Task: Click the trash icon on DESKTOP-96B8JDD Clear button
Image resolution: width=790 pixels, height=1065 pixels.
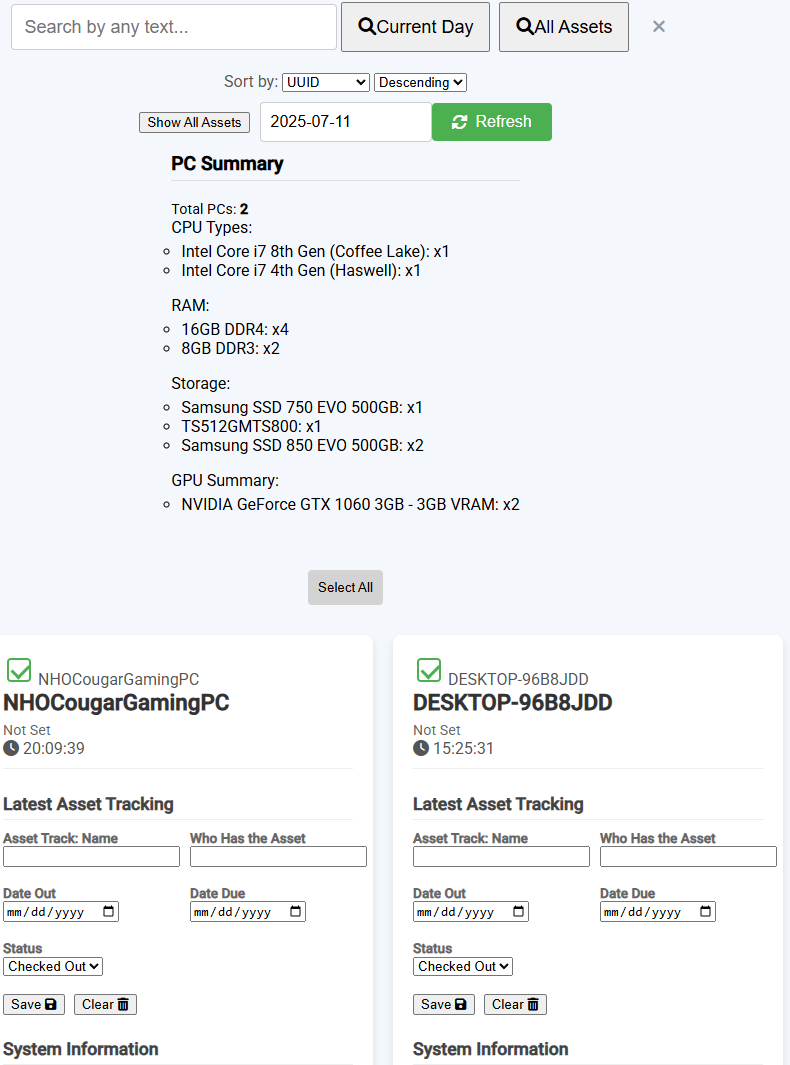Action: (x=533, y=1004)
